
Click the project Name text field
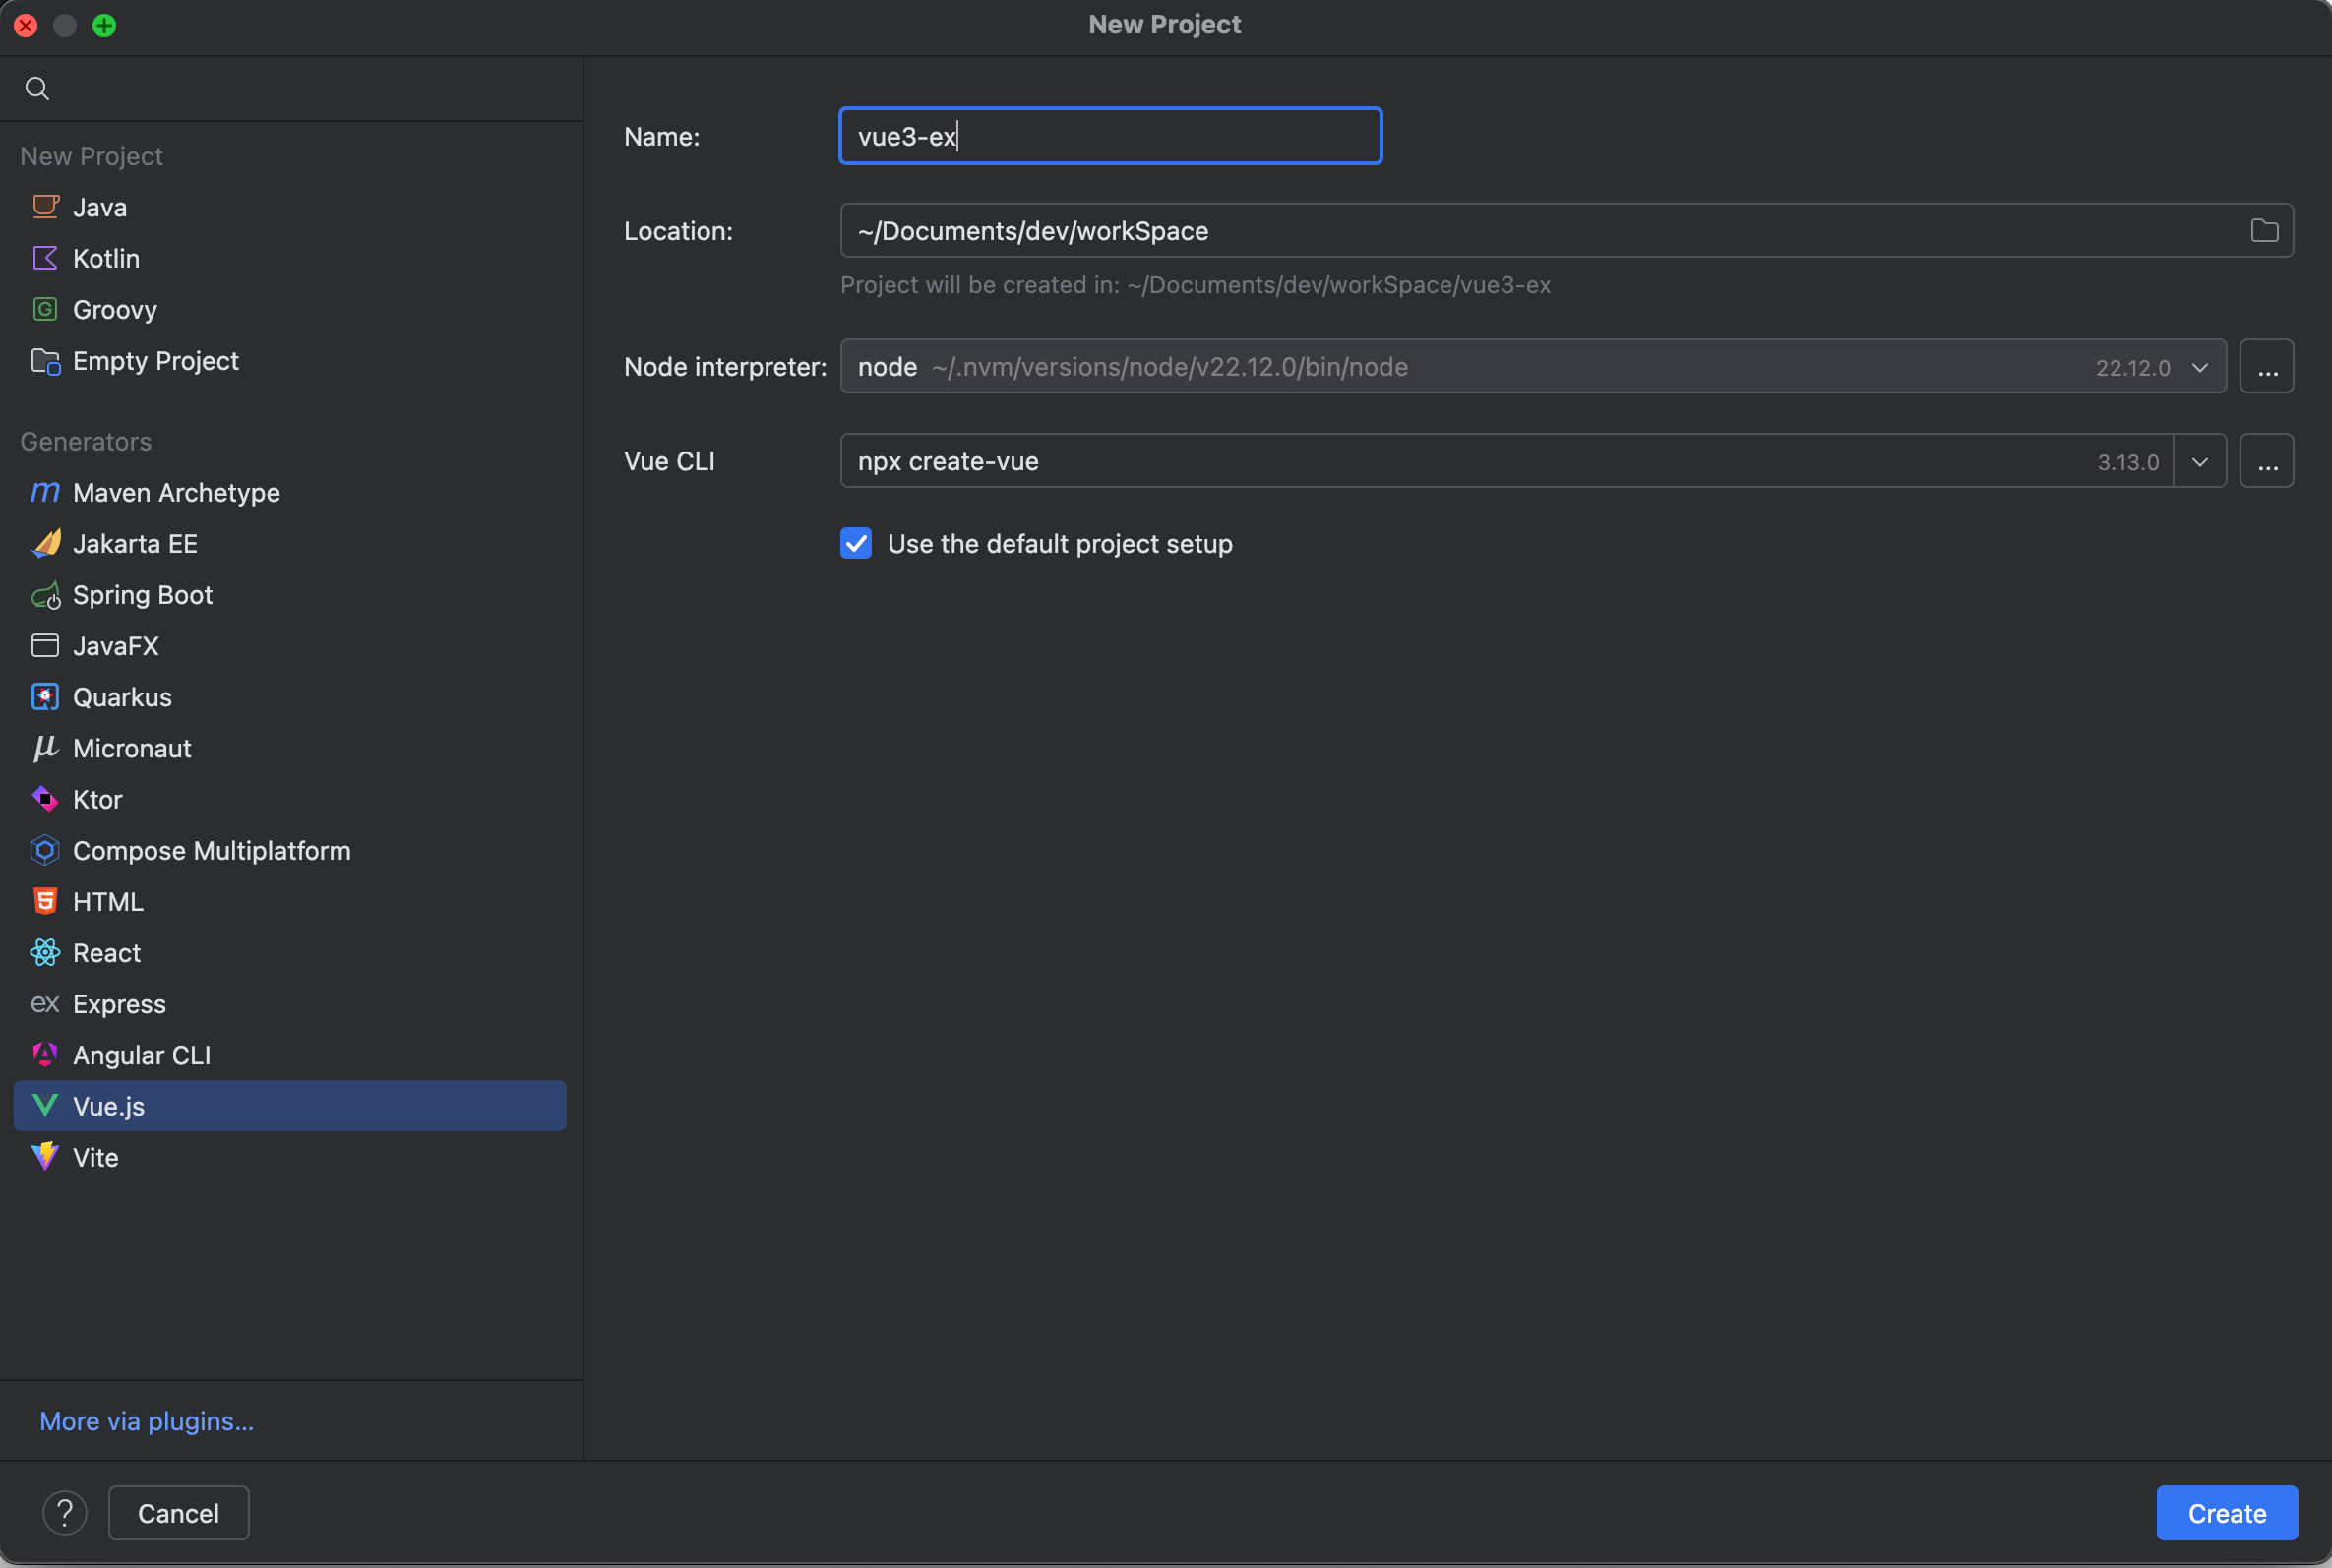pos(1110,137)
